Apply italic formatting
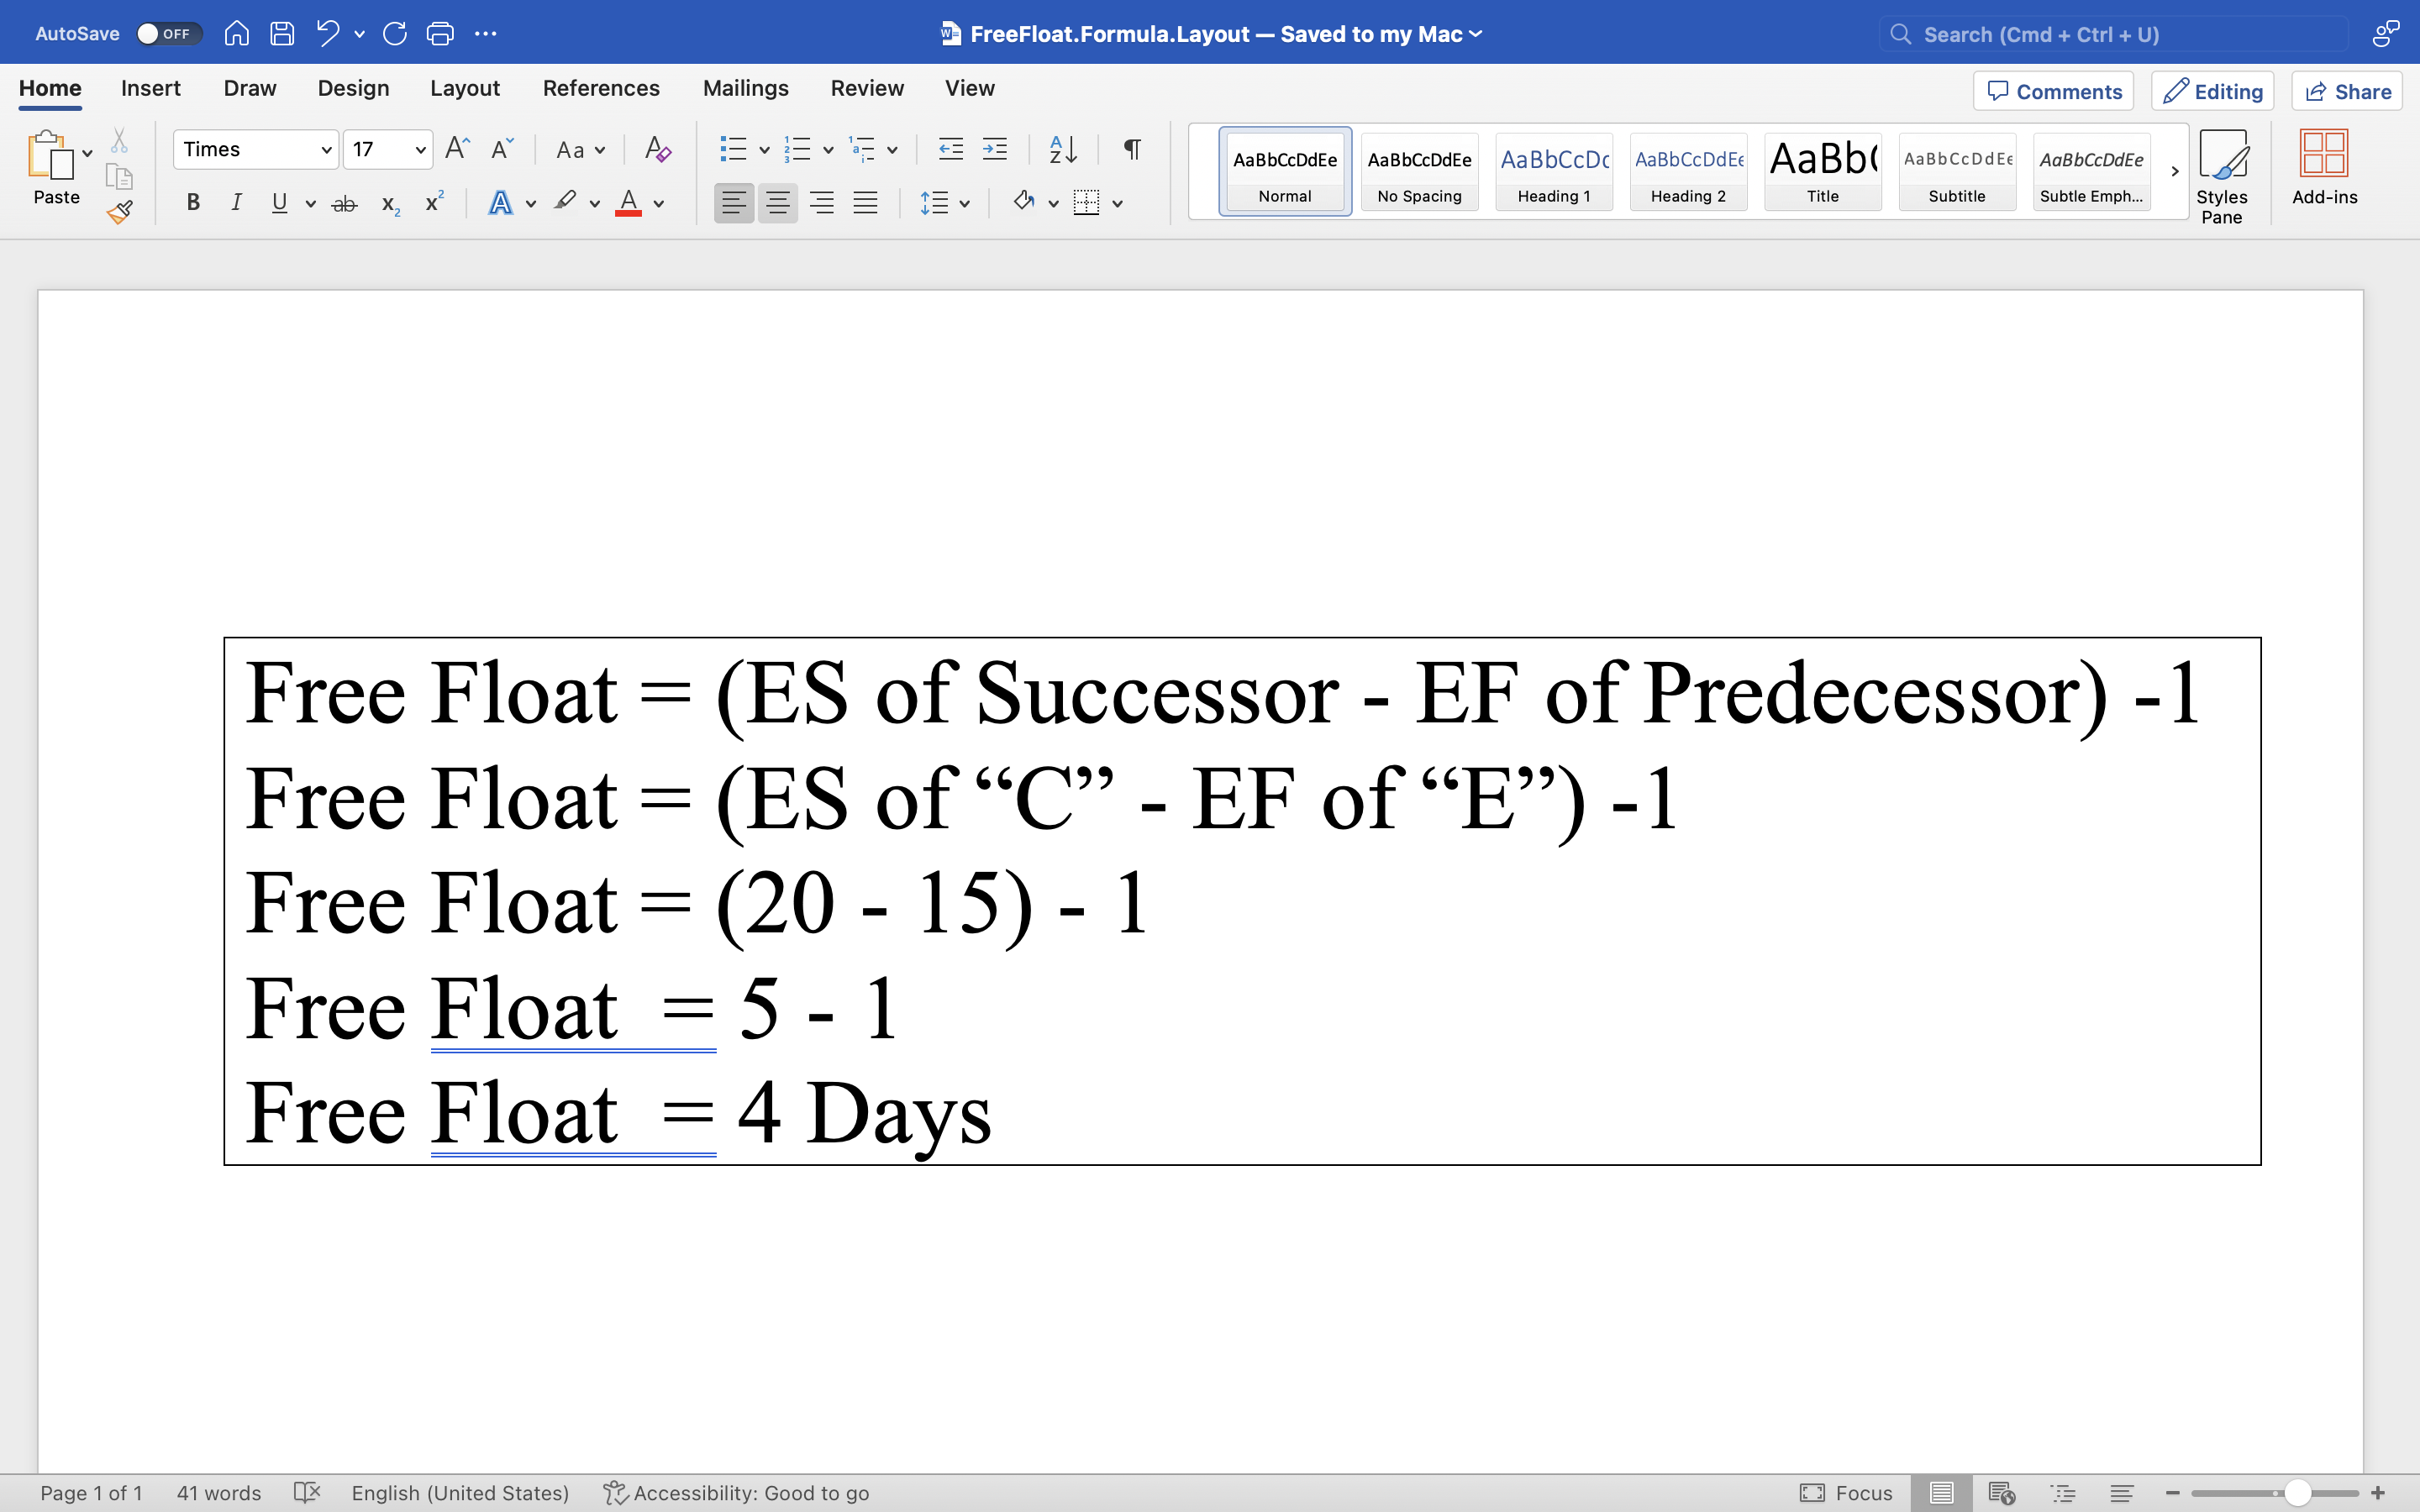Image resolution: width=2420 pixels, height=1512 pixels. tap(237, 202)
